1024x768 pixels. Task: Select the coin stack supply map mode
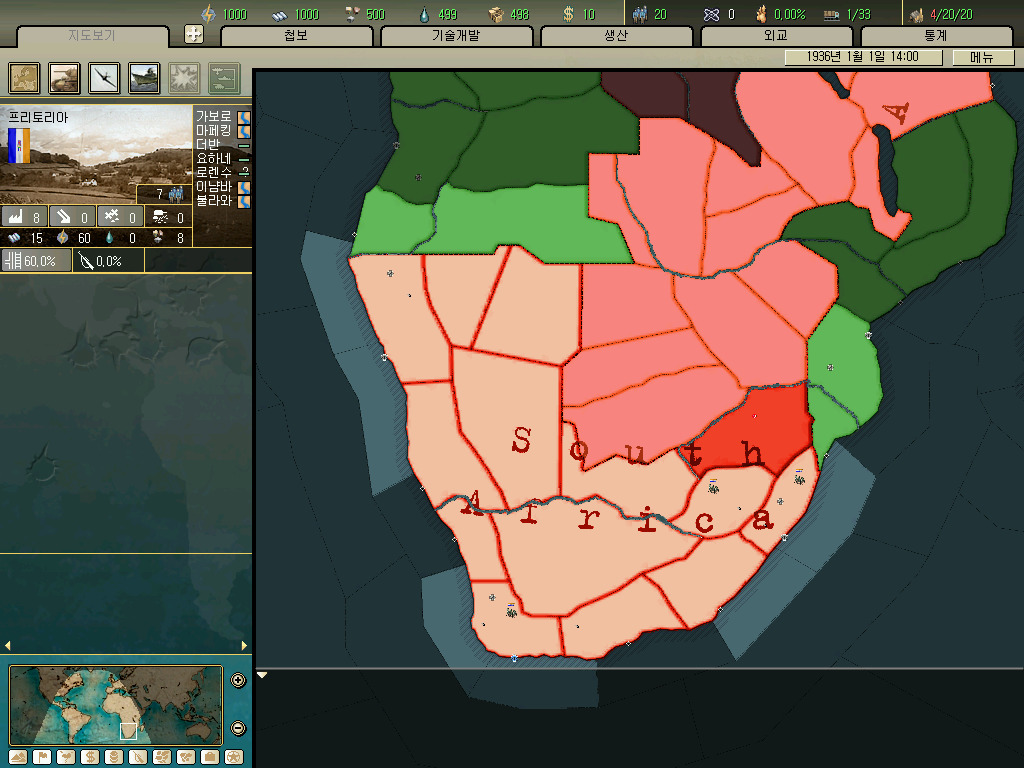coord(114,757)
